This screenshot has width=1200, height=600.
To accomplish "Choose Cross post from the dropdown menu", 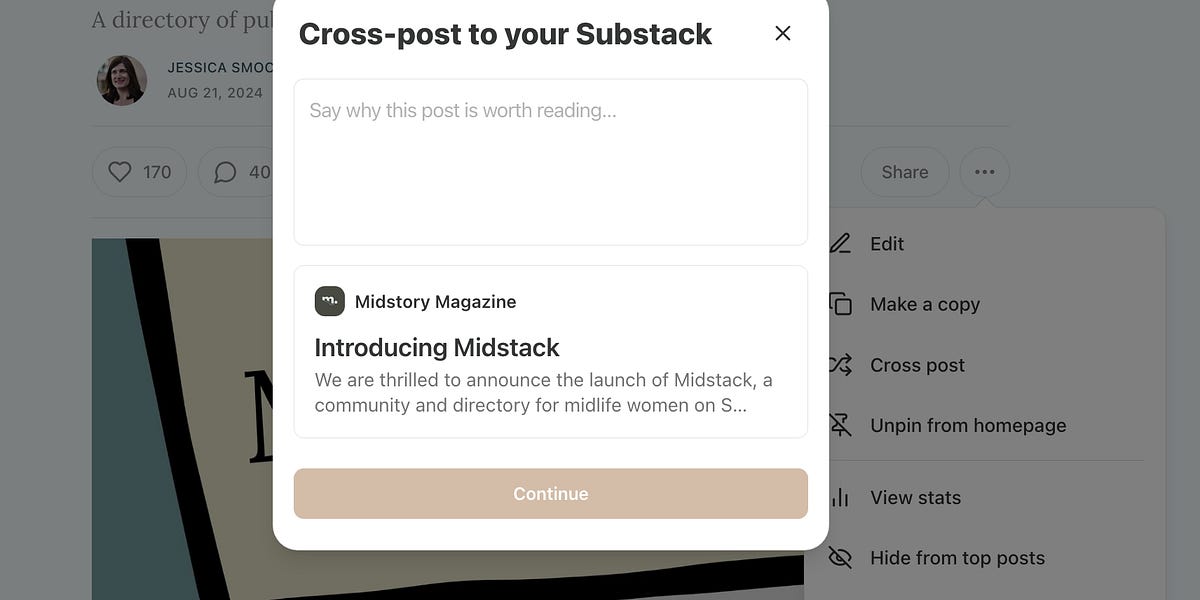I will click(917, 365).
